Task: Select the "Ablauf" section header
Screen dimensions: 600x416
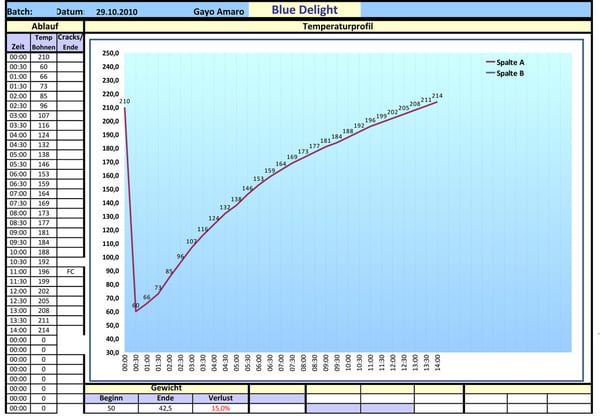Action: 45,26
